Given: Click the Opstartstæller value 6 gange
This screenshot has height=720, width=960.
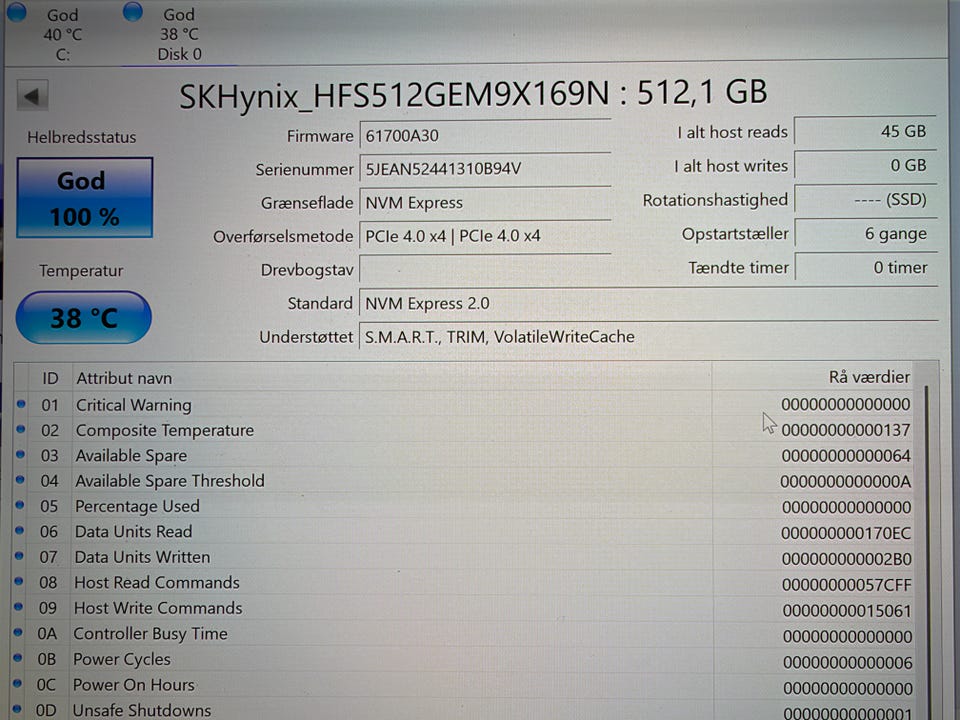Looking at the screenshot, I should coord(866,234).
